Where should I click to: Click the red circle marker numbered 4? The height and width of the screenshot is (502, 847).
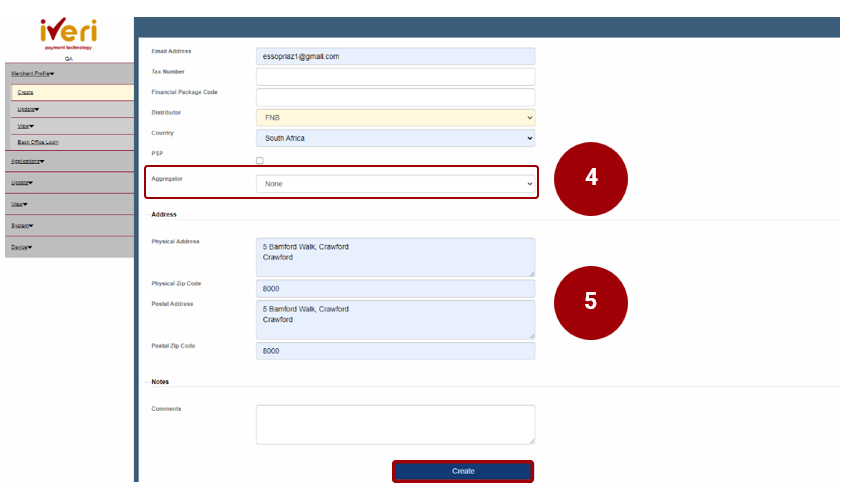tap(590, 177)
